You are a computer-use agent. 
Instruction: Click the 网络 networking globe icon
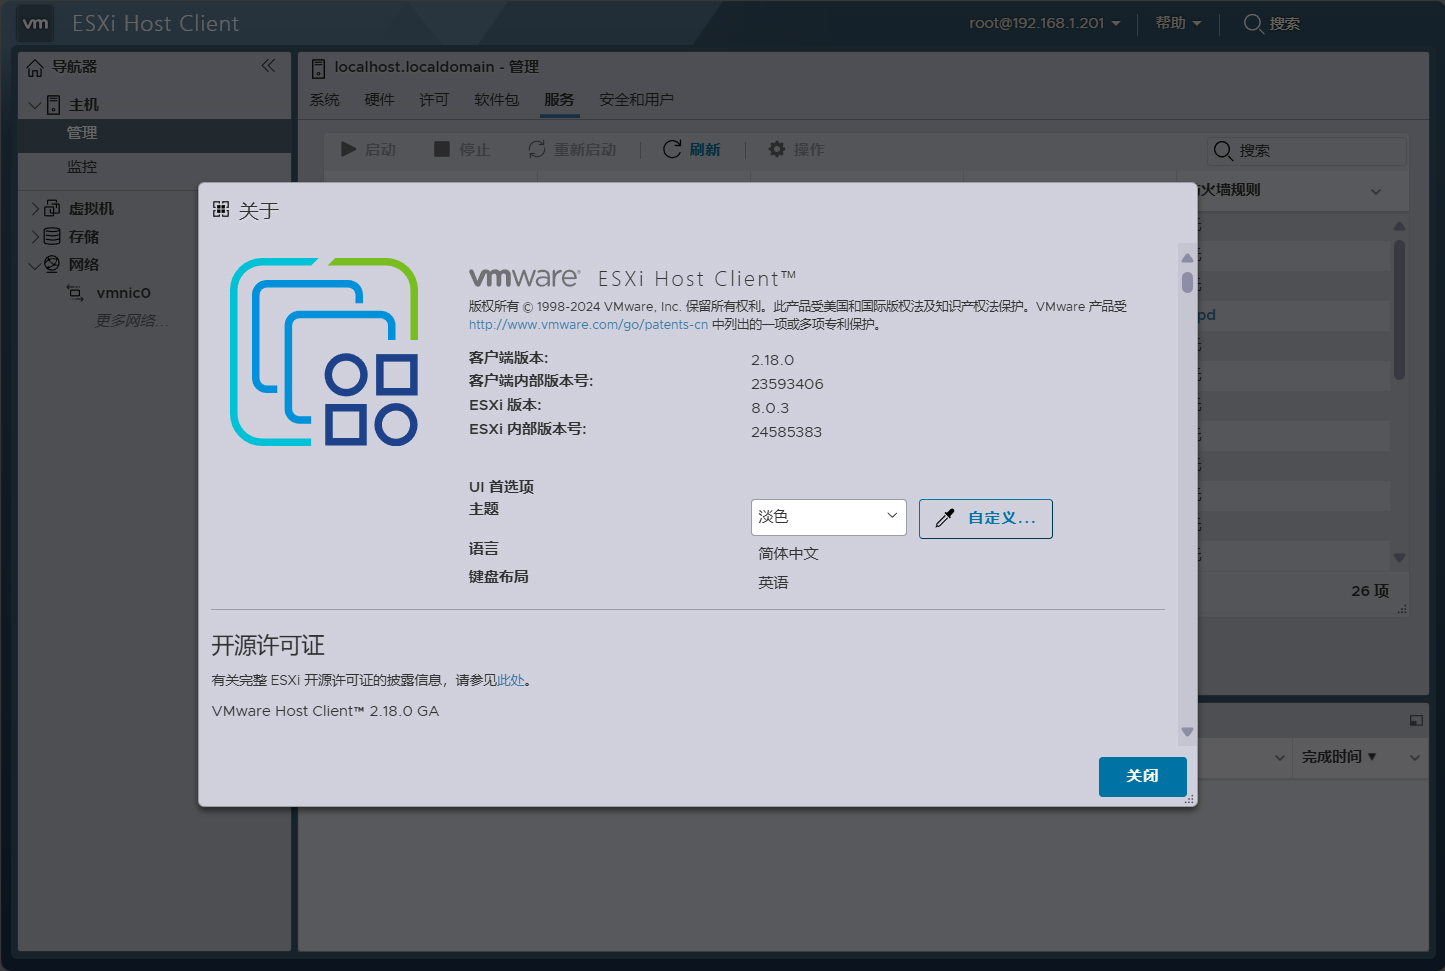tap(52, 264)
